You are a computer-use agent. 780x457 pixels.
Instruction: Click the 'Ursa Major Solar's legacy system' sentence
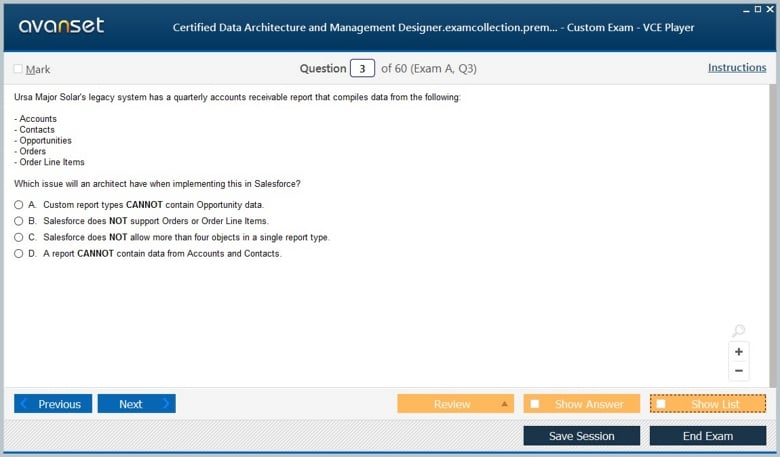tap(237, 97)
